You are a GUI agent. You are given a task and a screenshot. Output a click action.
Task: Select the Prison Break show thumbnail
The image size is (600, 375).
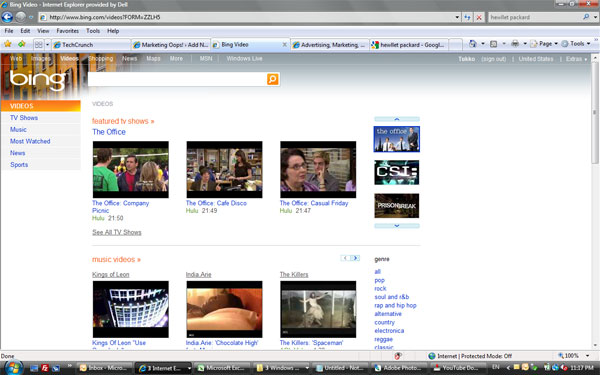pyautogui.click(x=396, y=206)
